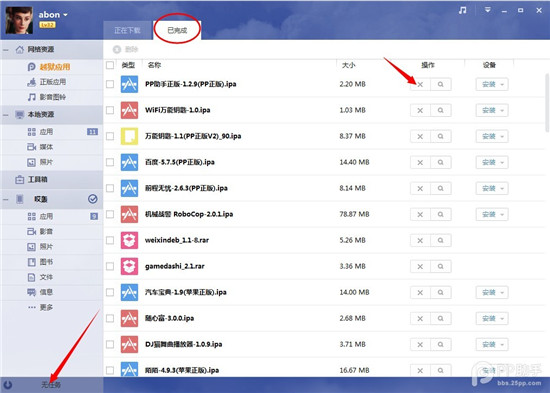Open install dropdown arrow for 随心富-3.0.0
This screenshot has height=393, width=550.
502,319
